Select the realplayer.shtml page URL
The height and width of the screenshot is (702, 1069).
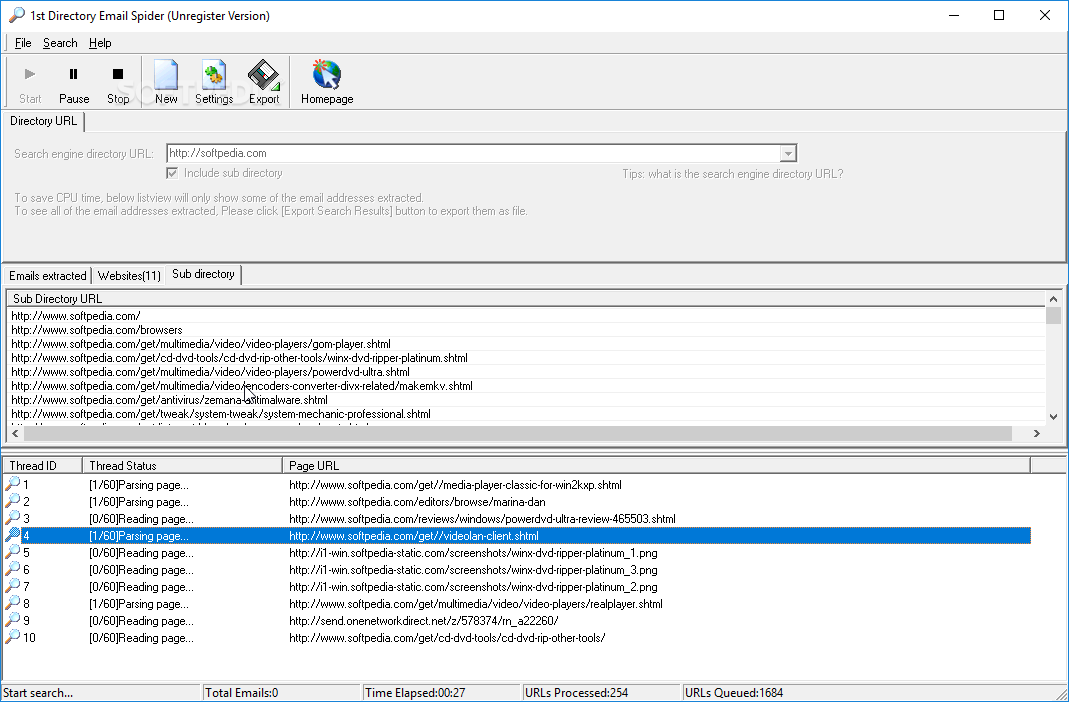pos(476,605)
